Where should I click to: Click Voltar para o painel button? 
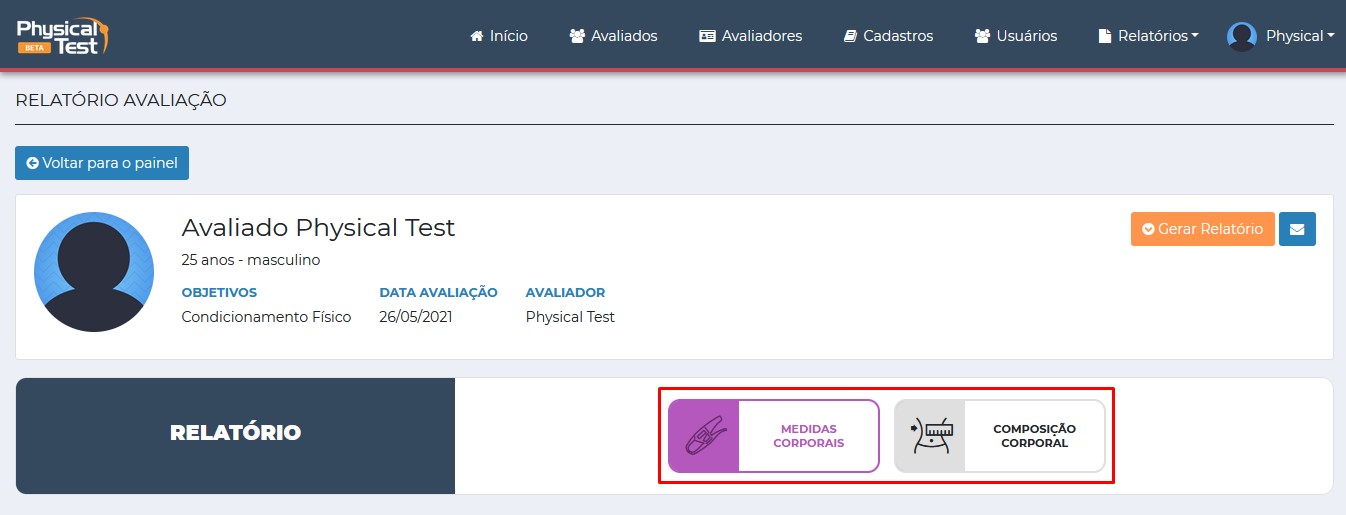pos(102,163)
